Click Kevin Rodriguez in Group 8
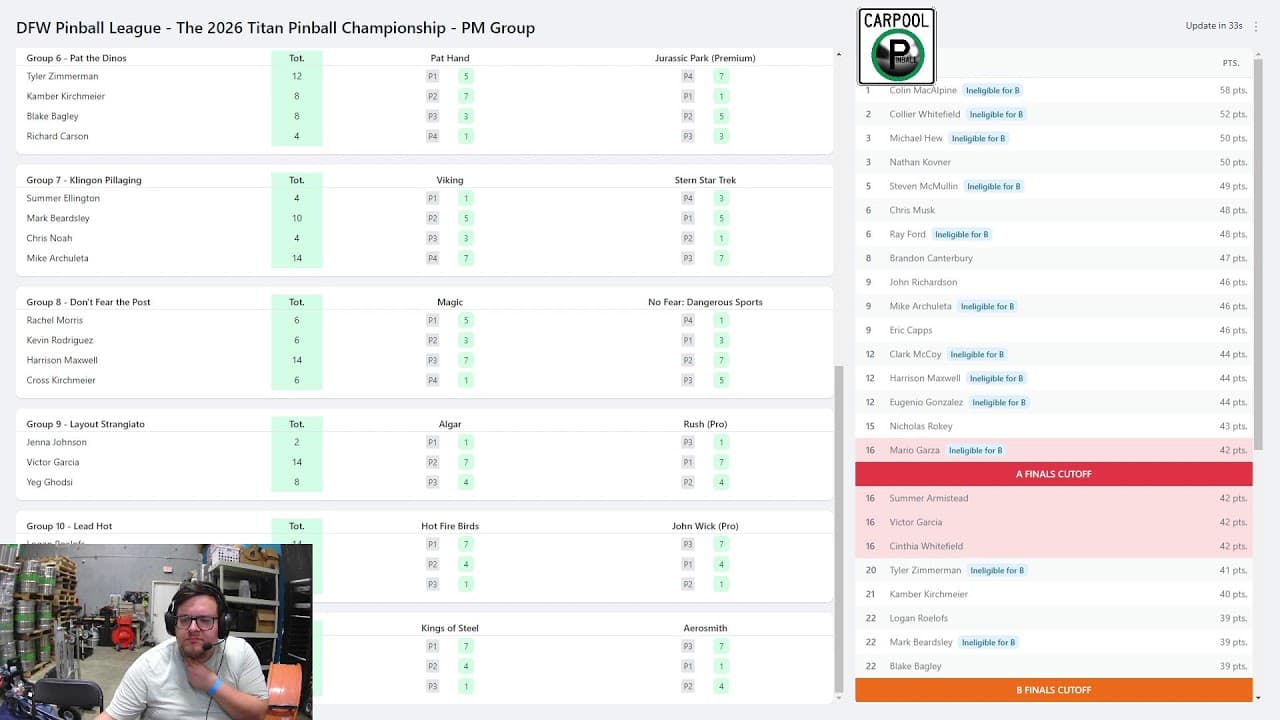Viewport: 1280px width, 720px height. click(59, 340)
